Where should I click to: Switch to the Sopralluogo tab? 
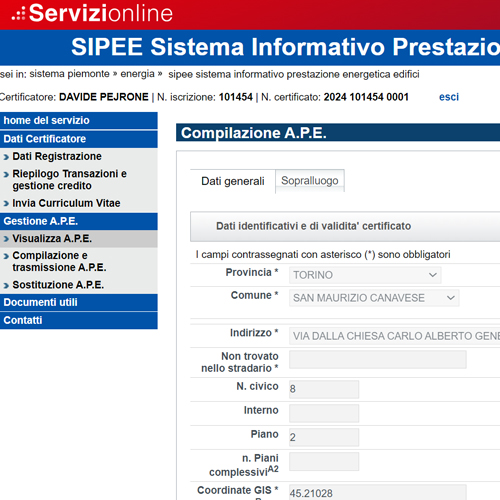[310, 181]
